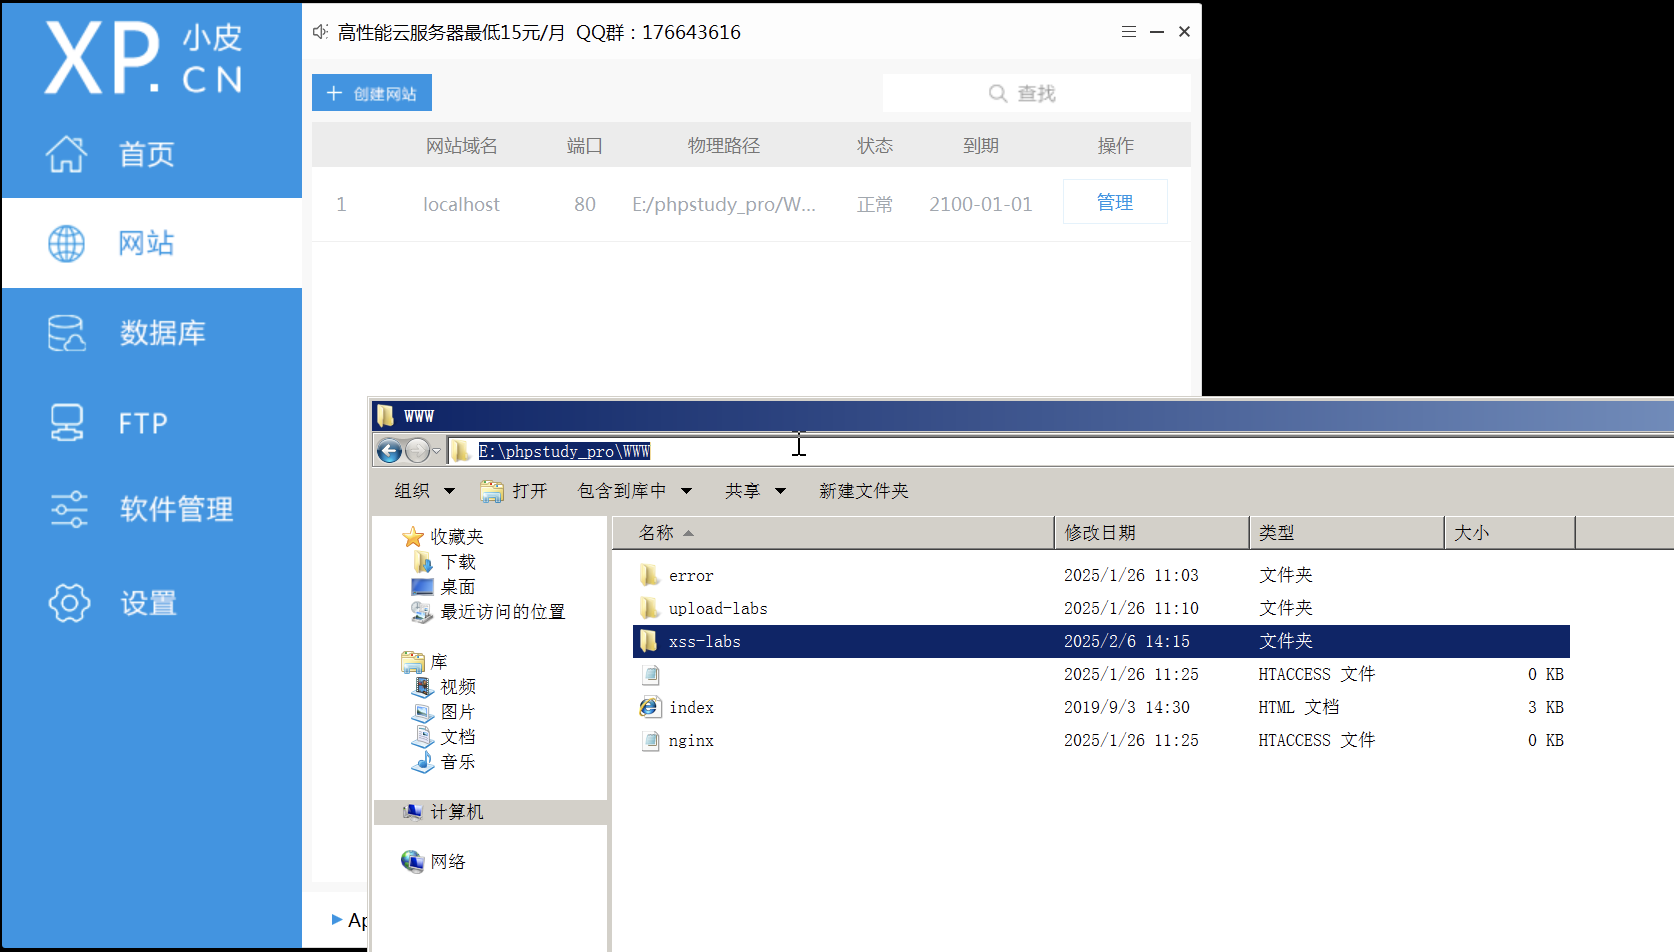Screen dimensions: 1674x952
Task: Click the speaker announcement icon
Action: point(320,32)
